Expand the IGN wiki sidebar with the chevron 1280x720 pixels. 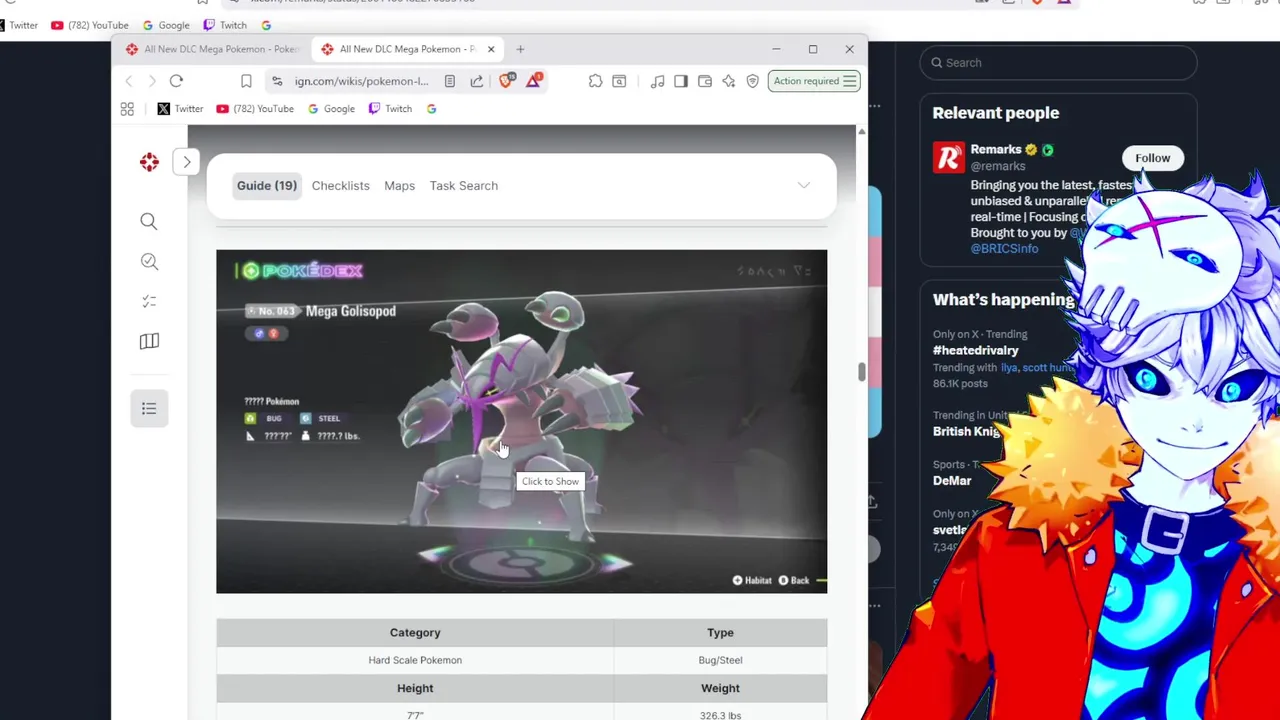186,162
